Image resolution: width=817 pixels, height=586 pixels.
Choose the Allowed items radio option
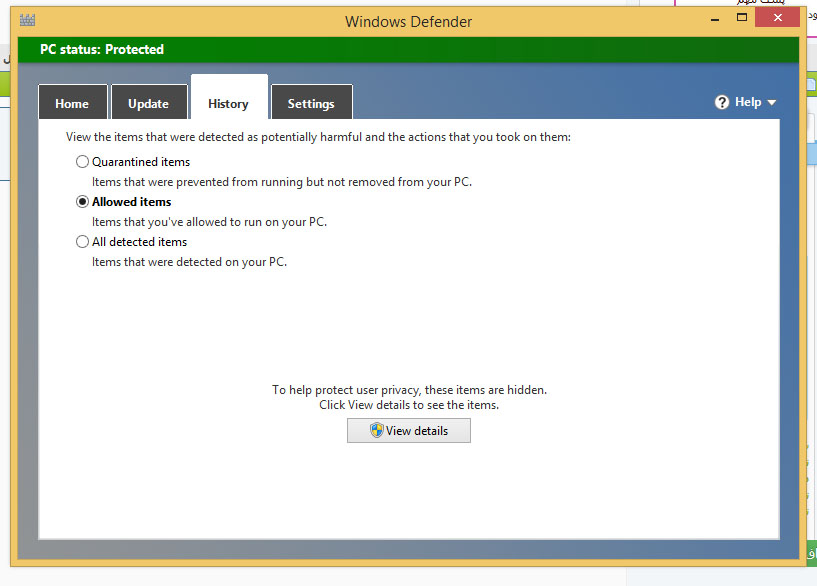point(82,202)
